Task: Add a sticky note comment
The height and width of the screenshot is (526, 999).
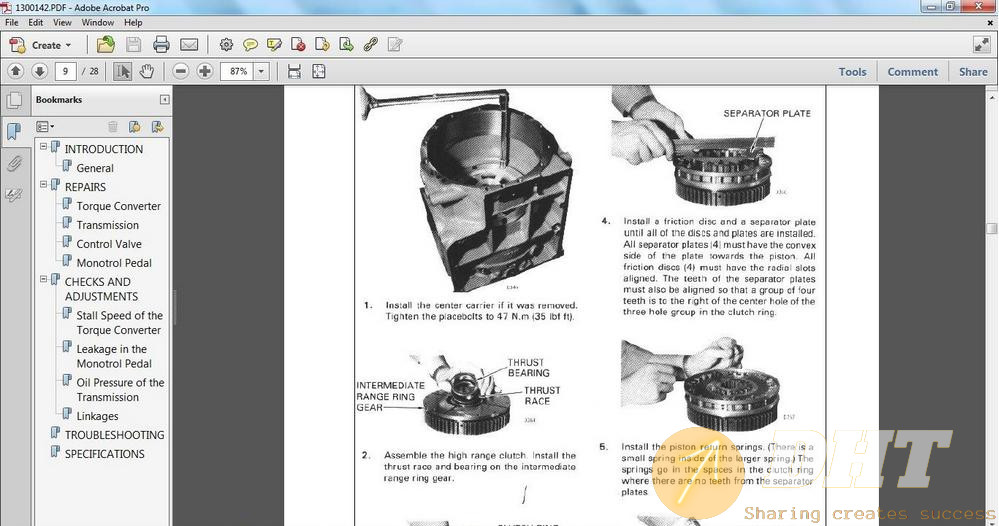Action: click(x=250, y=45)
